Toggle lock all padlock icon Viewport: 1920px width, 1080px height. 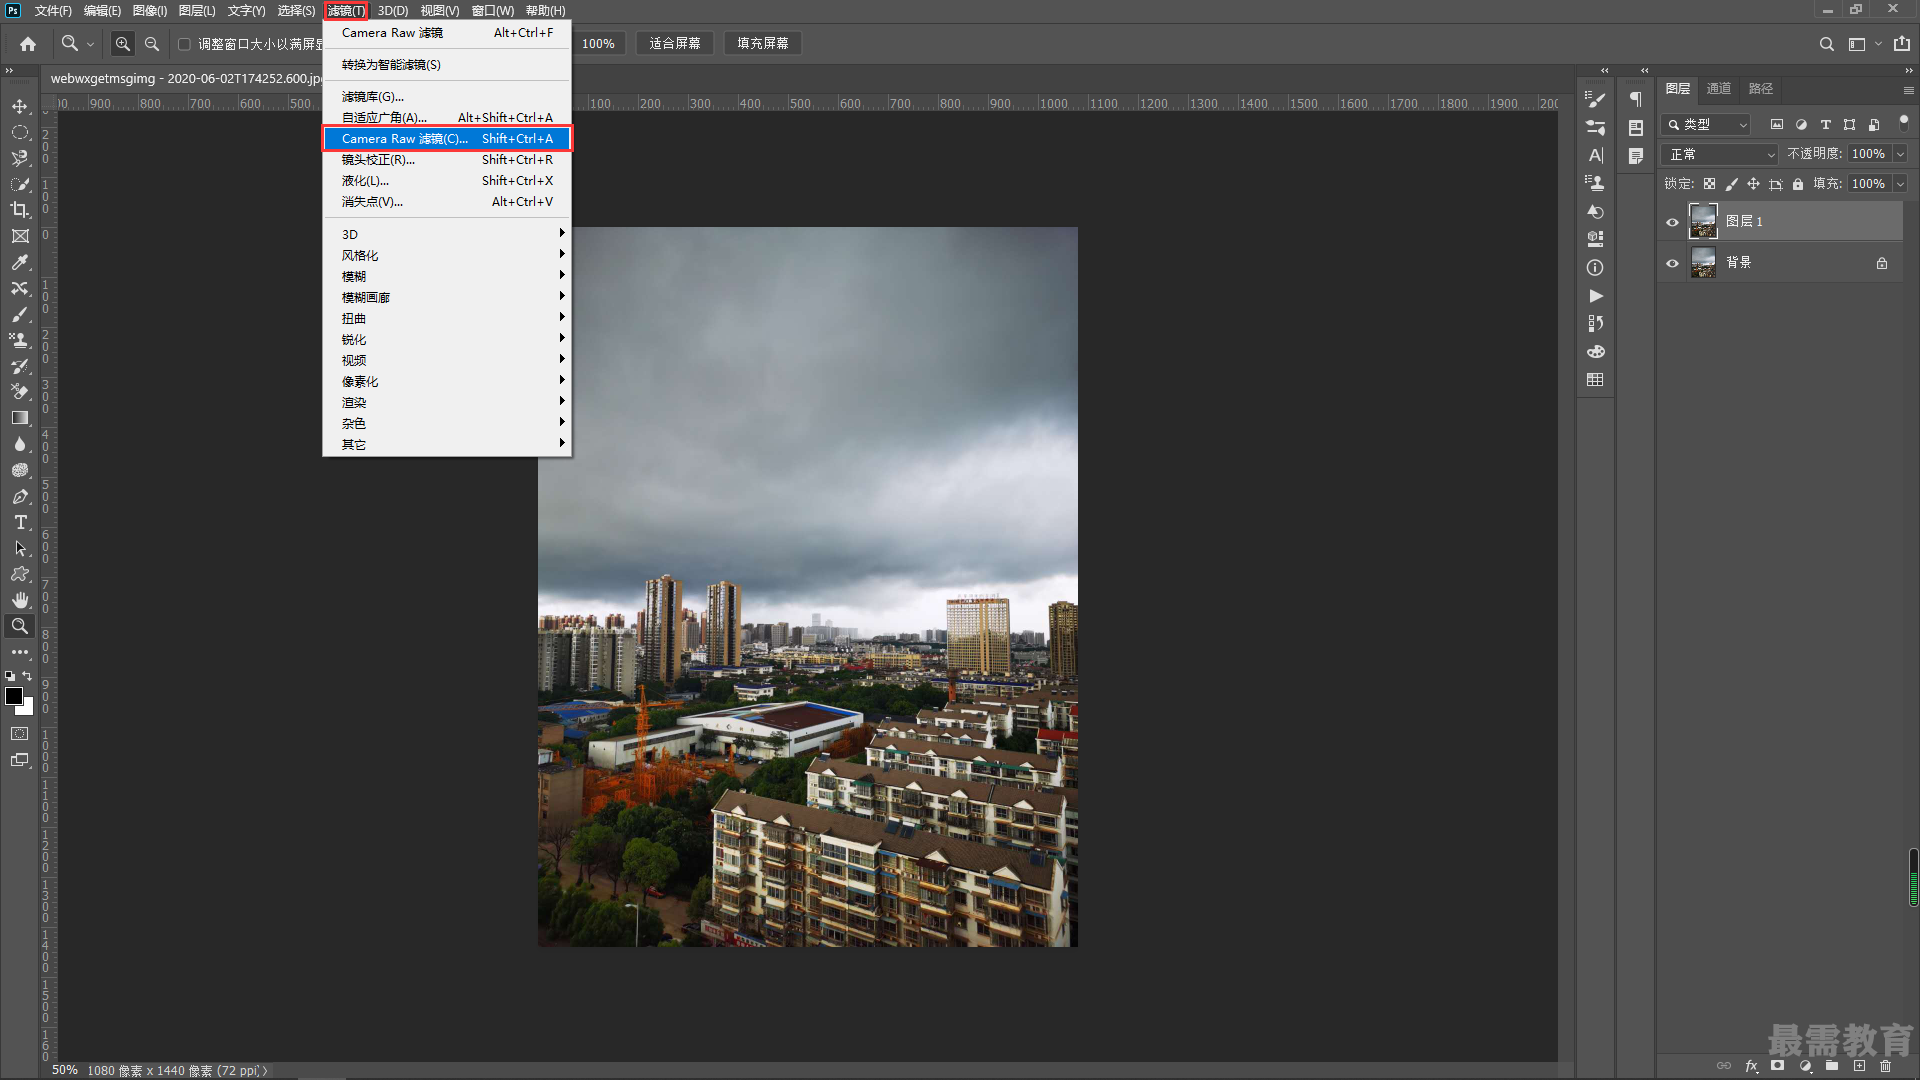(x=1798, y=184)
